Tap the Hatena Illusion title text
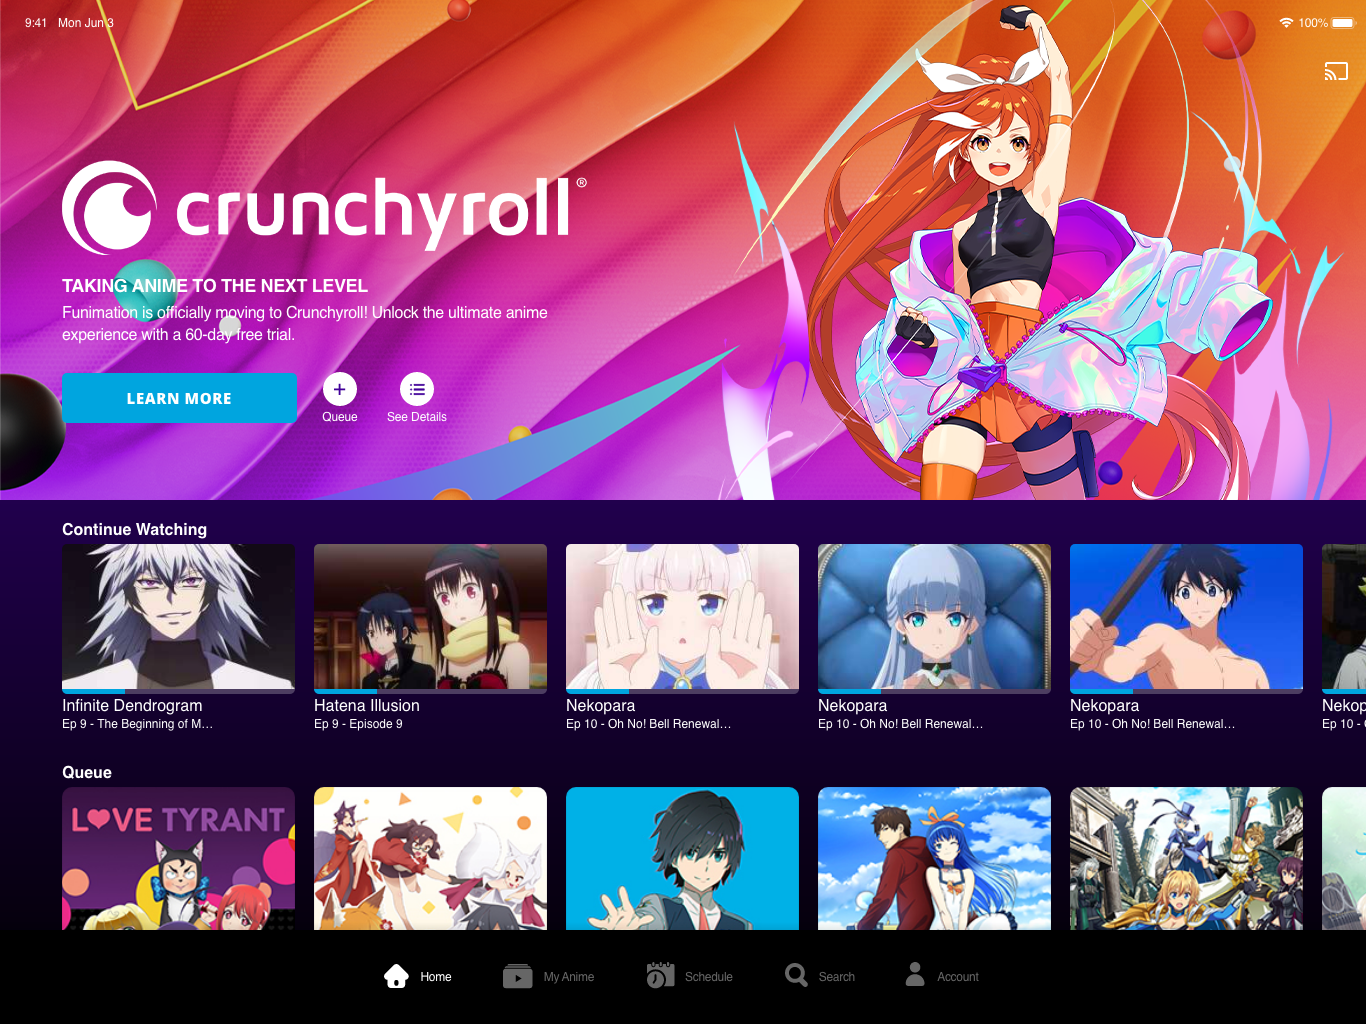 coord(367,705)
